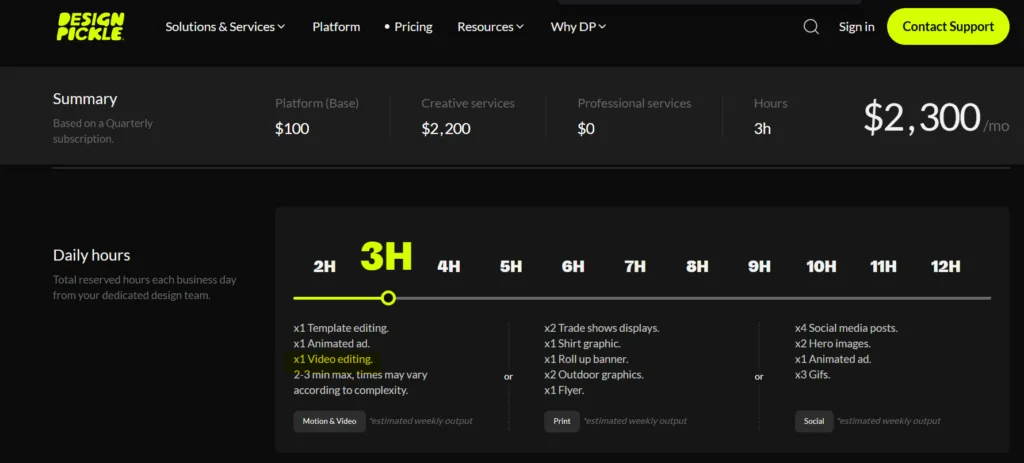
Task: Expand the Solutions & Services menu
Action: click(225, 27)
